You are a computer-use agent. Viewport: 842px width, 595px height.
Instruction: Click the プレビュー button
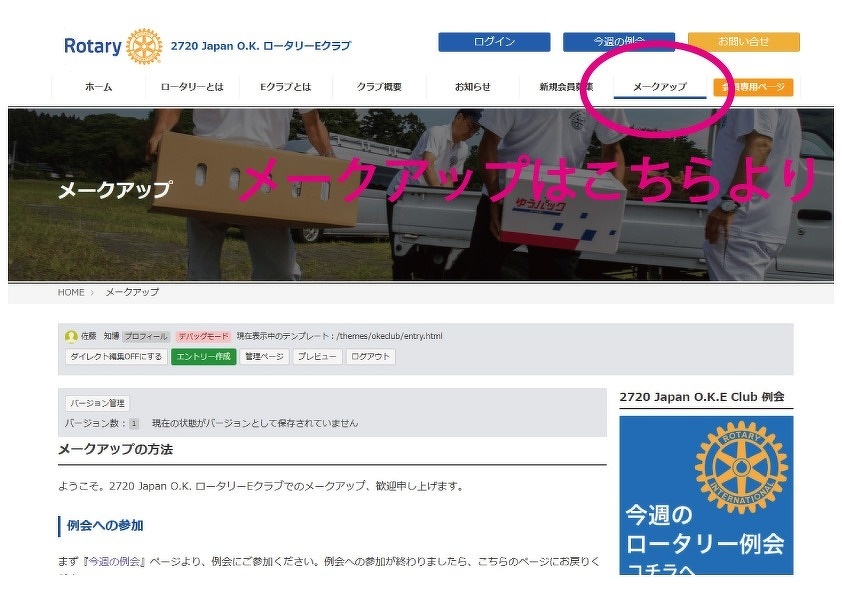[x=318, y=357]
